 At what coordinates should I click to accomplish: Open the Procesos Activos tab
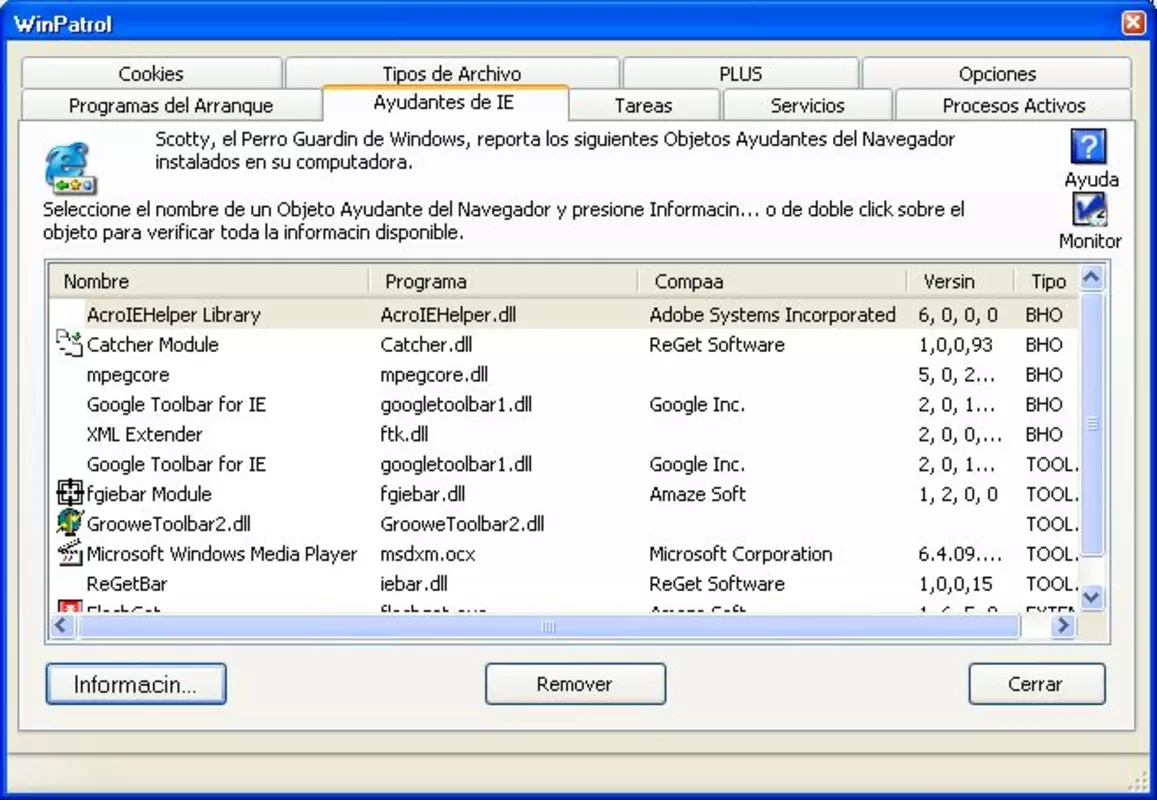[x=1014, y=105]
